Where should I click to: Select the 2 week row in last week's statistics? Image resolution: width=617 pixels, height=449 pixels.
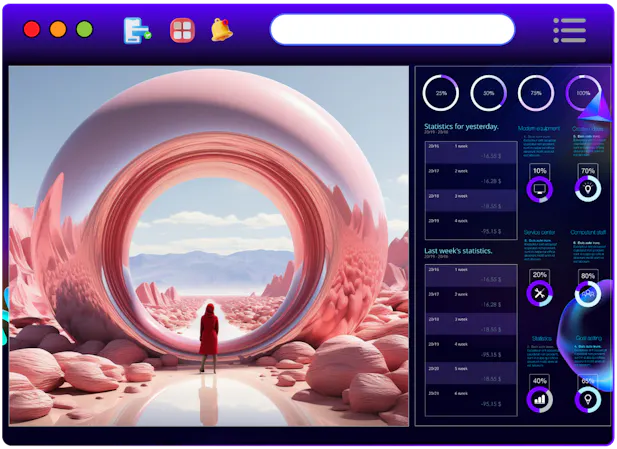click(x=471, y=300)
